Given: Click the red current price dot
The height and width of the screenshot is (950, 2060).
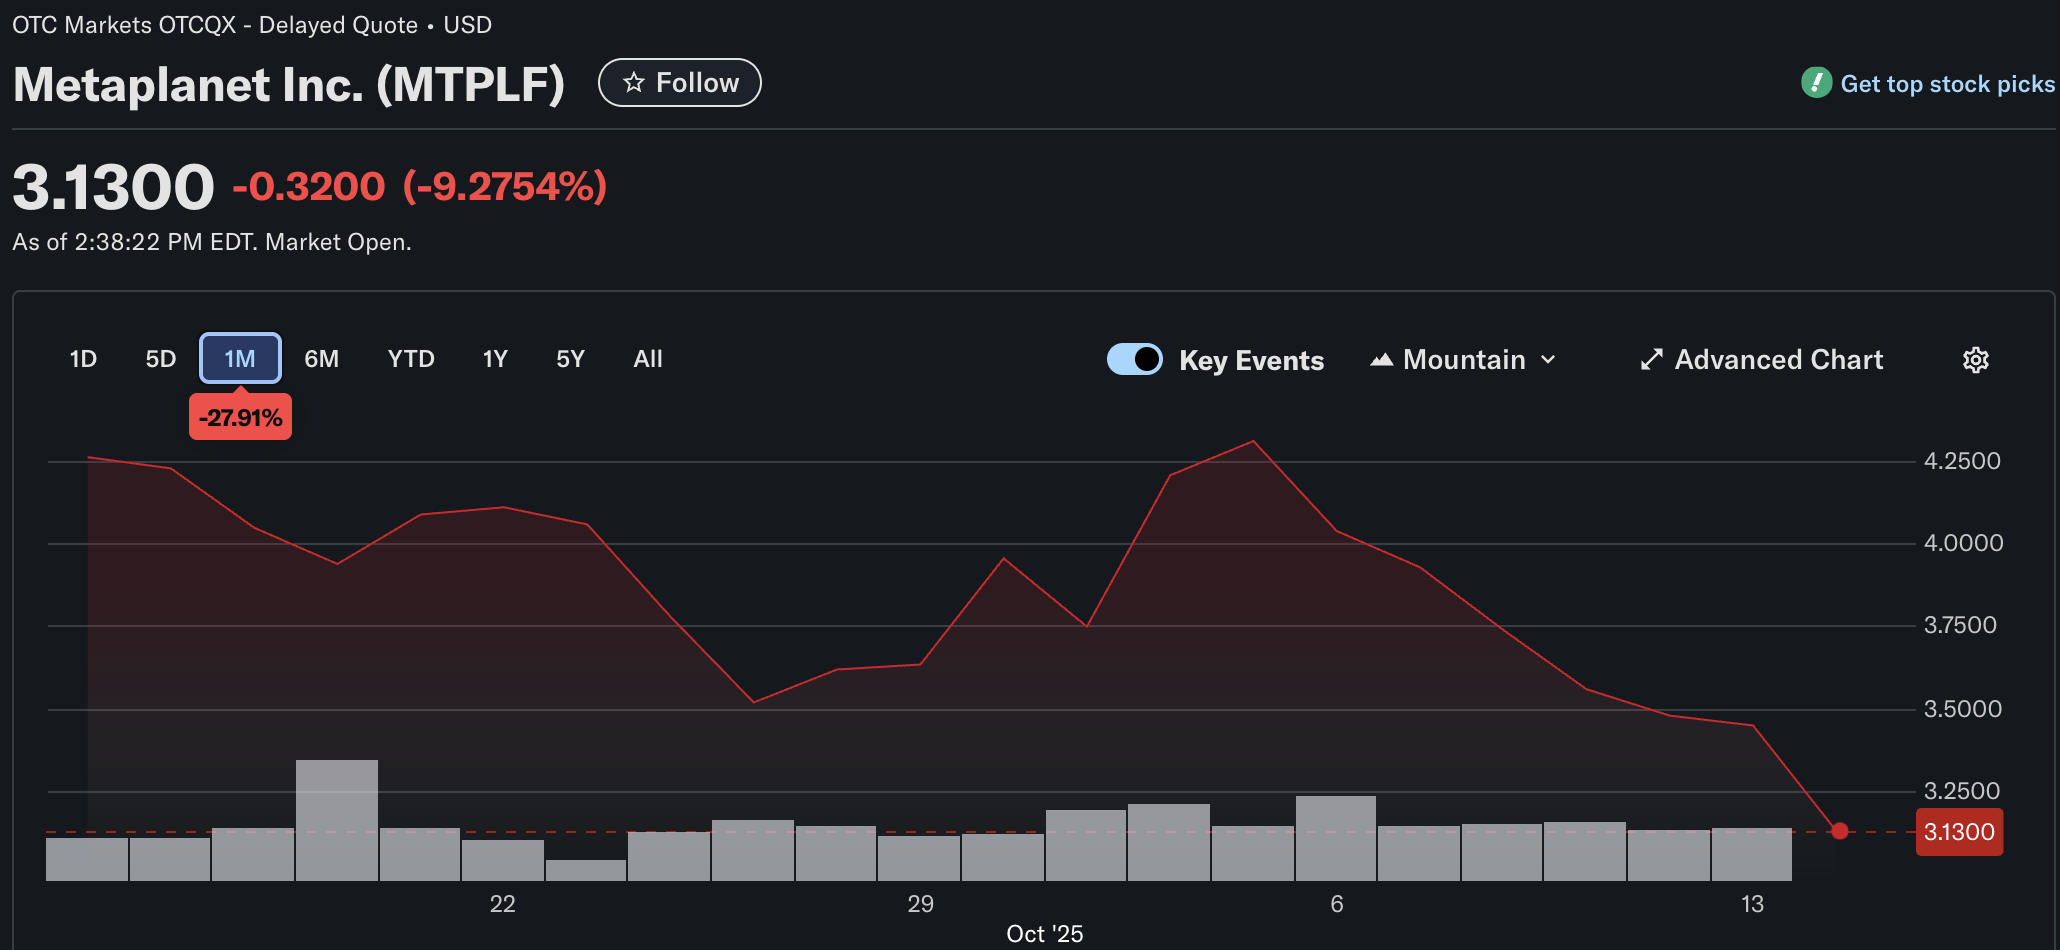Looking at the screenshot, I should pyautogui.click(x=1839, y=831).
